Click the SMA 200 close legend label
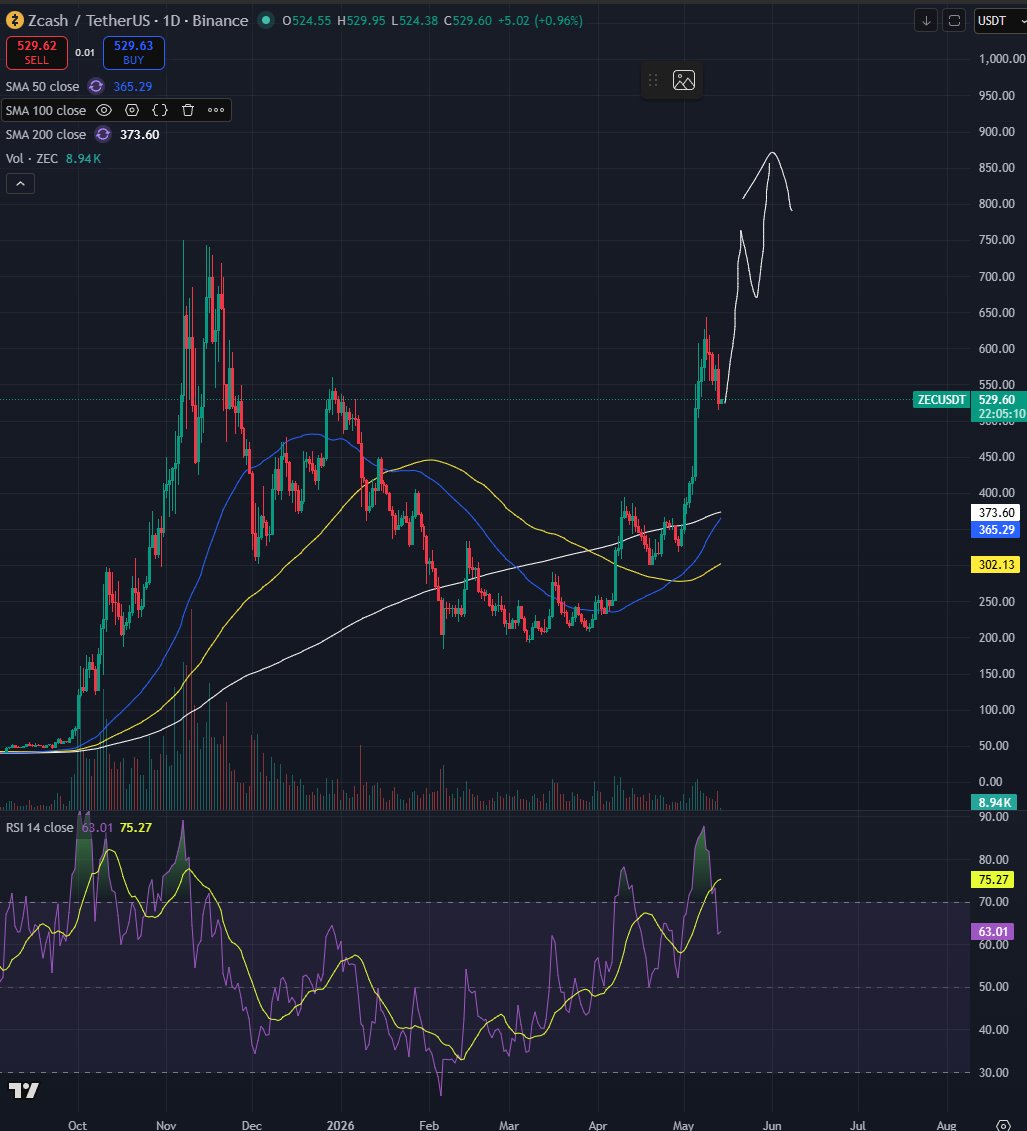1027x1131 pixels. (x=46, y=134)
